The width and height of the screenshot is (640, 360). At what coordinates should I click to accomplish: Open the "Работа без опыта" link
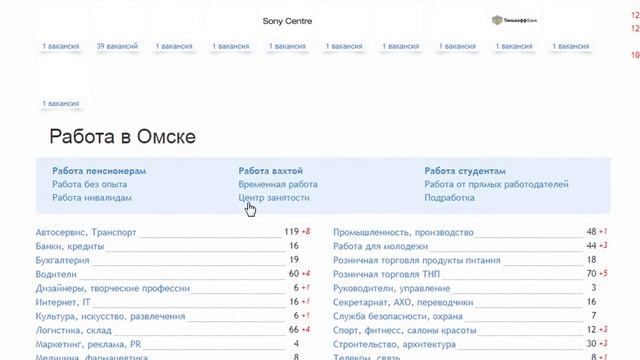[x=89, y=184]
